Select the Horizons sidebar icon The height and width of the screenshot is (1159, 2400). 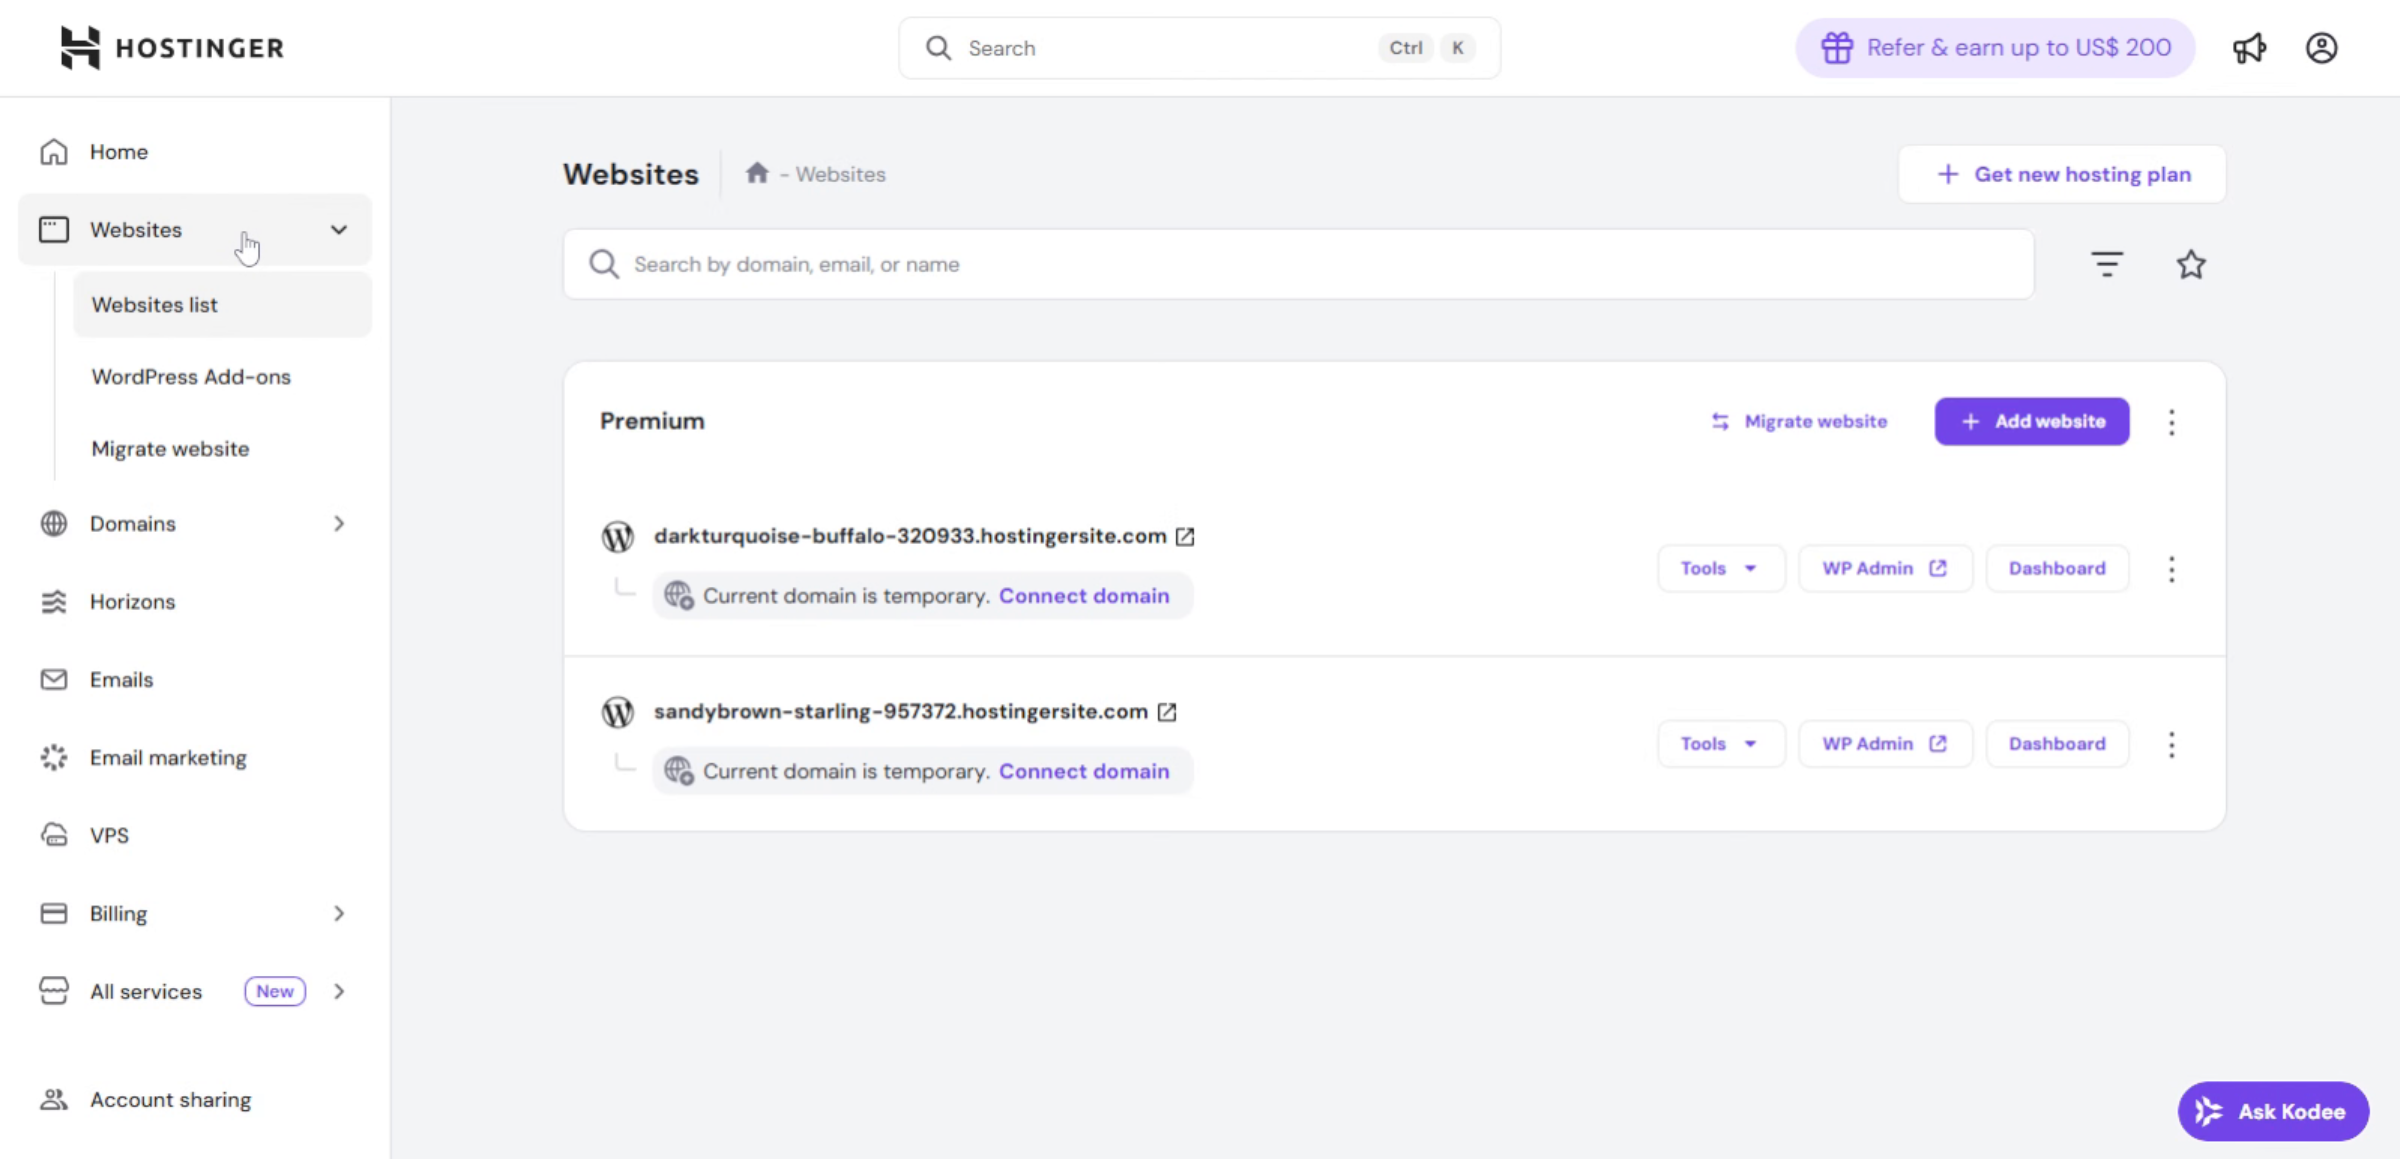(53, 601)
